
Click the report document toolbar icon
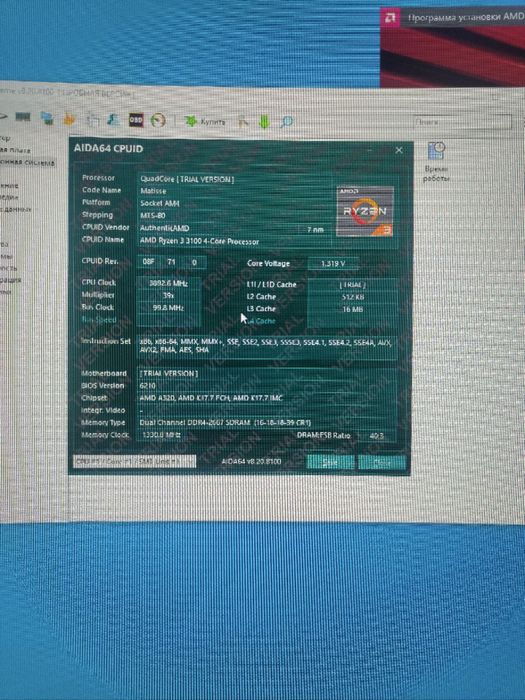(x=92, y=119)
